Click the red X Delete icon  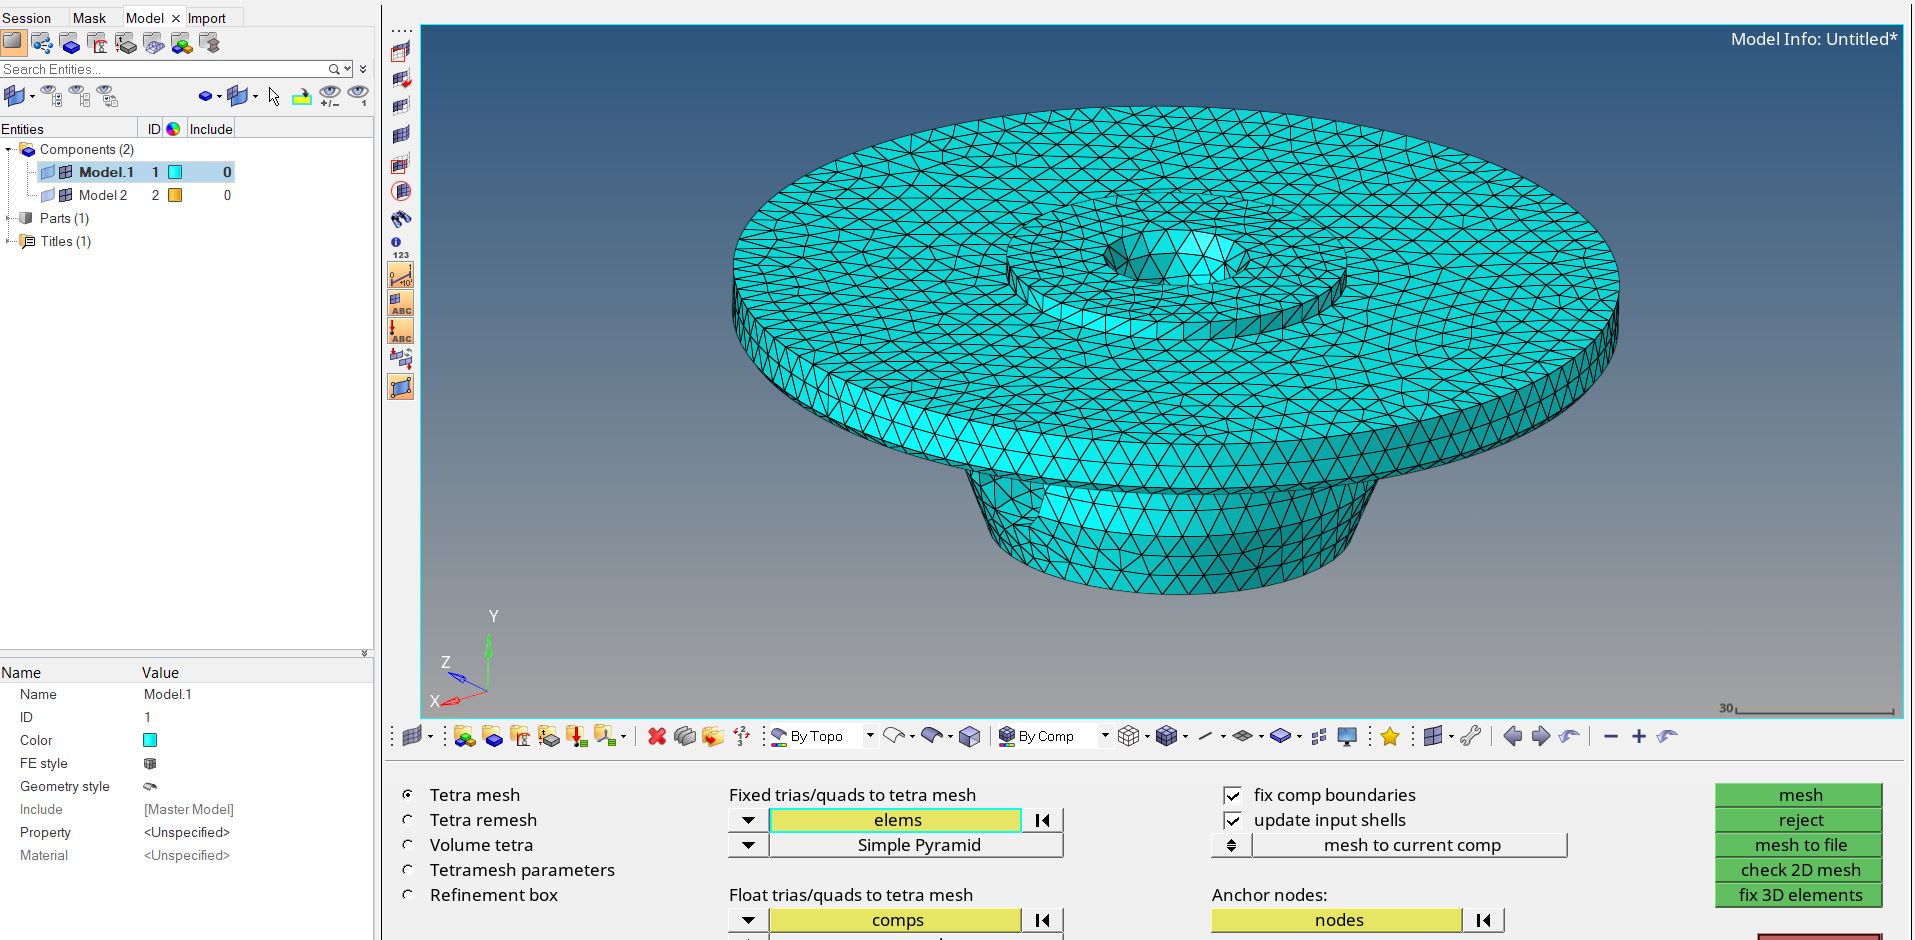pos(657,737)
